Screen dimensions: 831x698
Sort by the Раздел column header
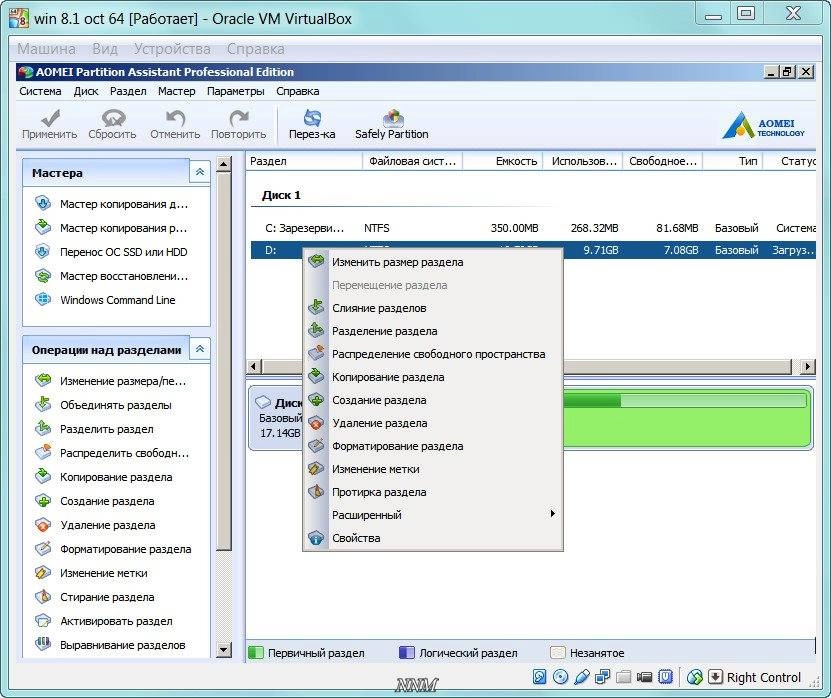[x=304, y=161]
